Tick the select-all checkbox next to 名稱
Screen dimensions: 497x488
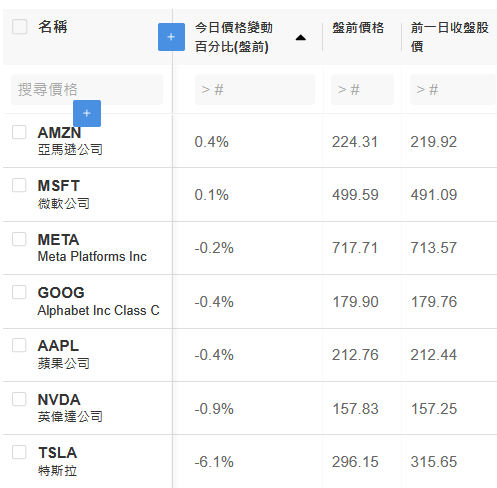point(19,27)
